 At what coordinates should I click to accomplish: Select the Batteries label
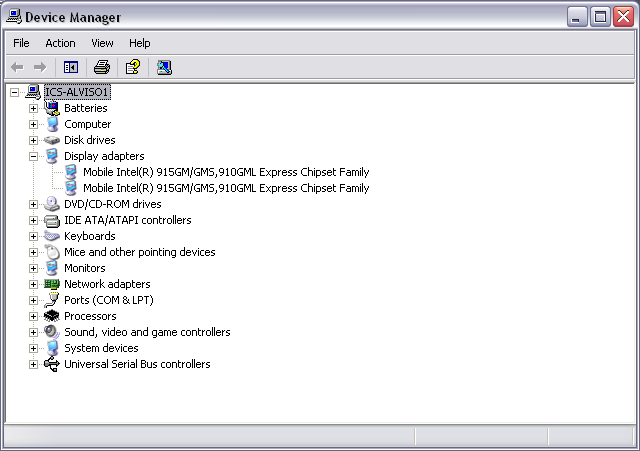86,108
